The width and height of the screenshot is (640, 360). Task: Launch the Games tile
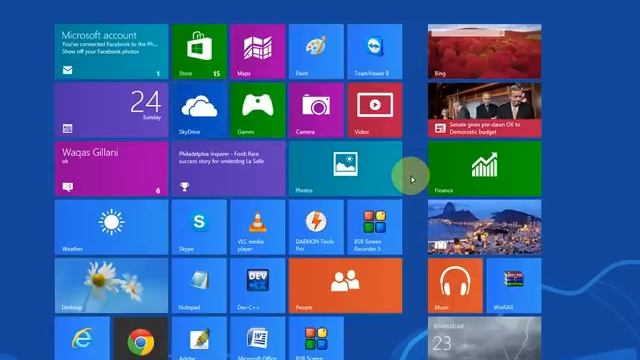(258, 110)
